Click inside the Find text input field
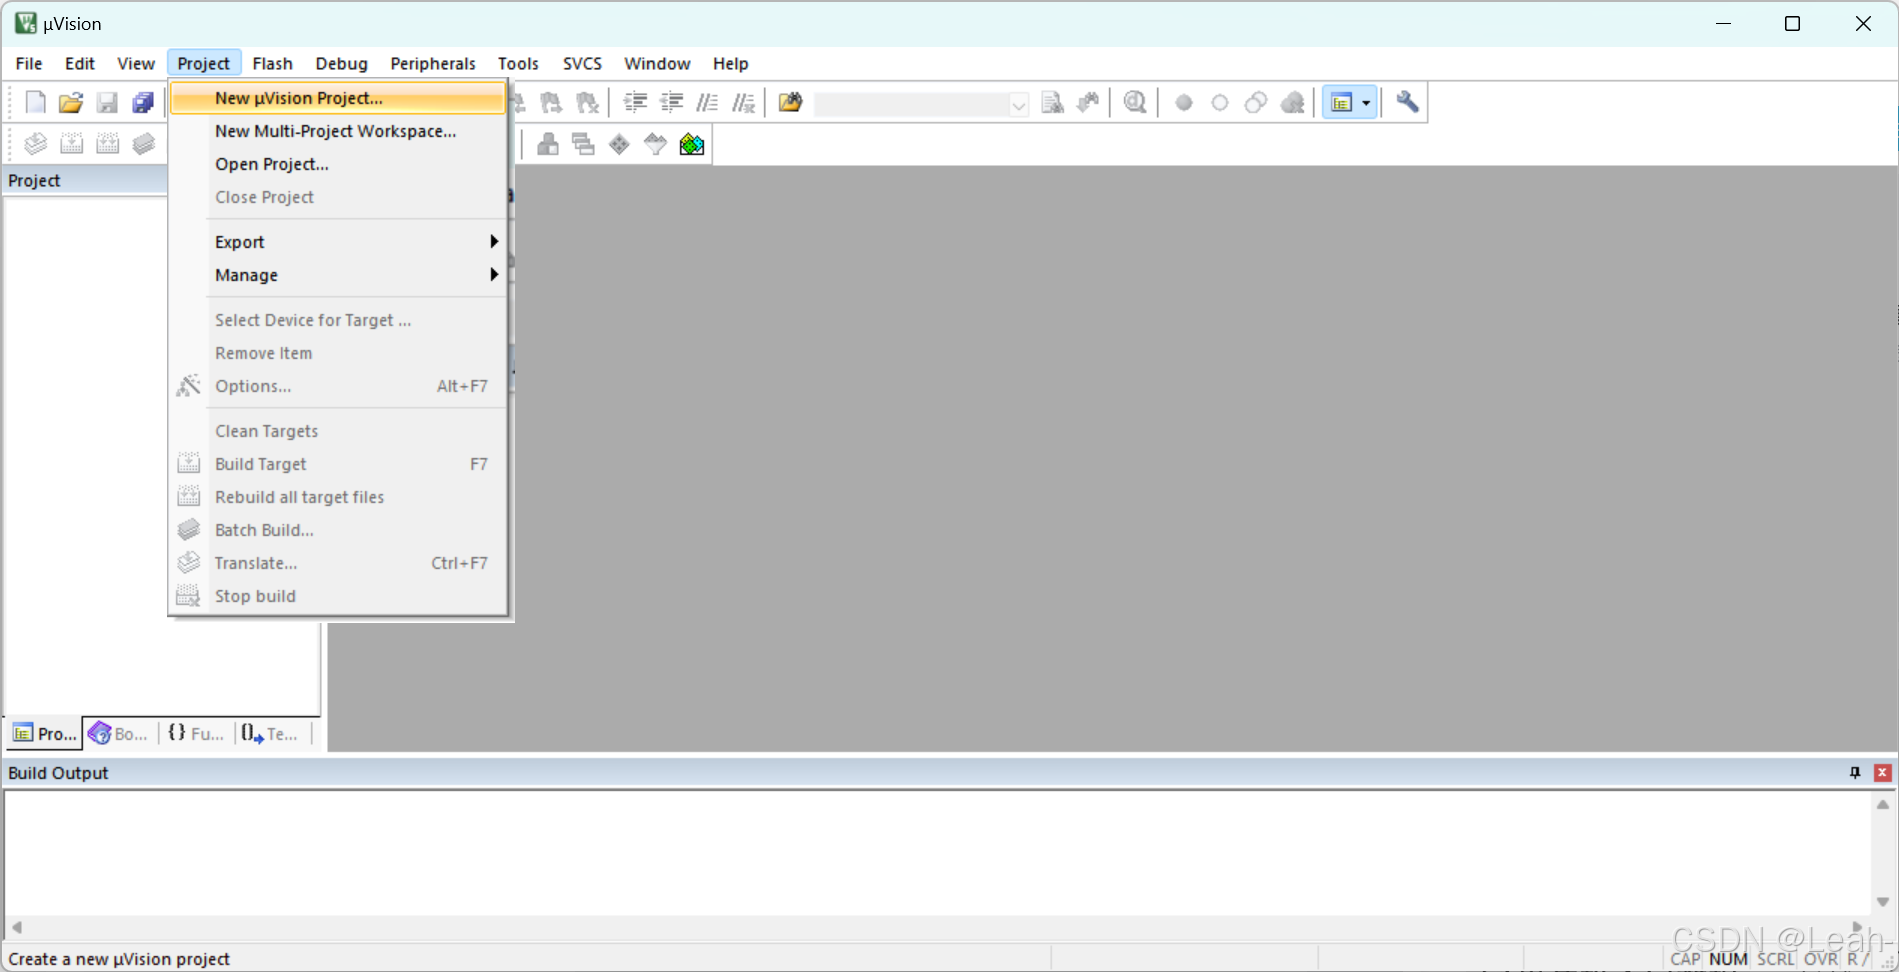The height and width of the screenshot is (972, 1899). click(x=912, y=104)
